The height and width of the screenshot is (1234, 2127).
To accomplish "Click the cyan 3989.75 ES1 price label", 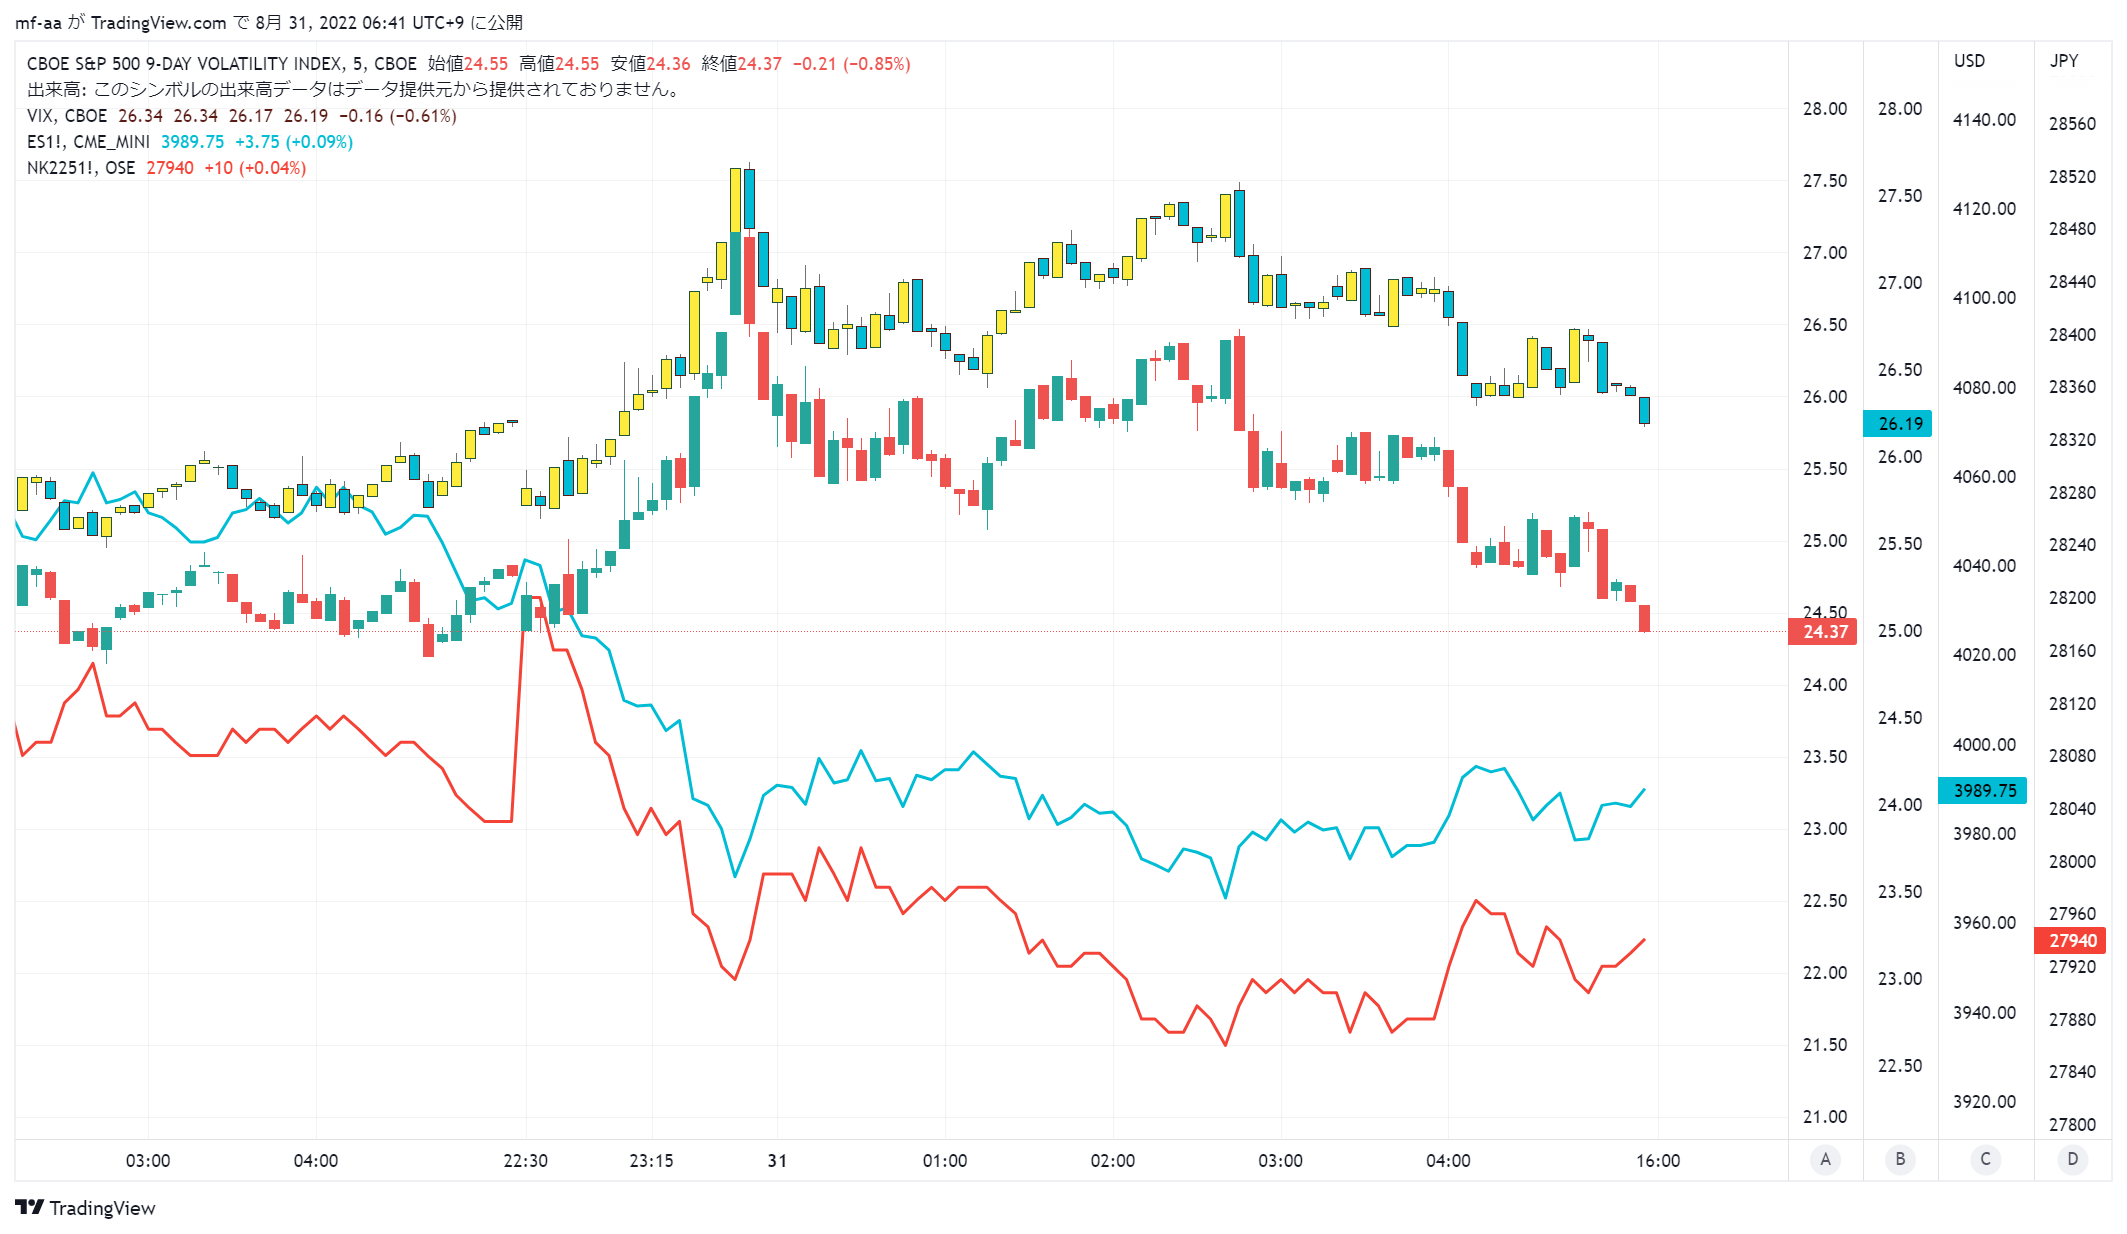I will [x=1983, y=791].
